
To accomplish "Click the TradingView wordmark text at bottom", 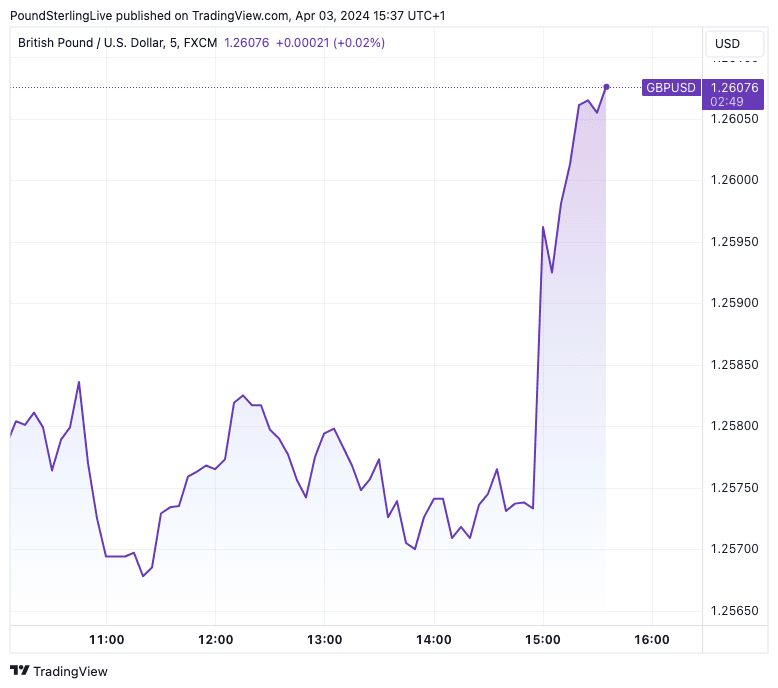I will (70, 671).
